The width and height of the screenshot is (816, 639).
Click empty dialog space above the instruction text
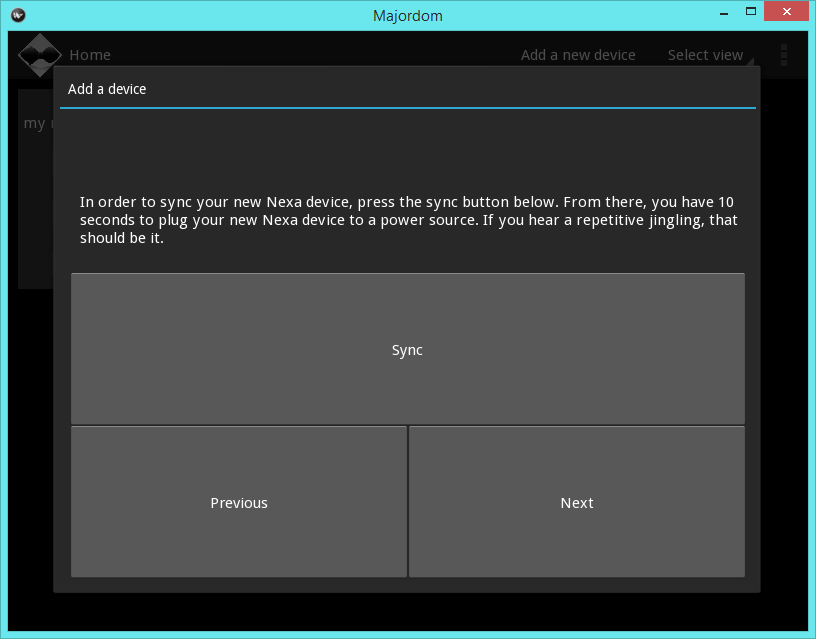coord(408,150)
